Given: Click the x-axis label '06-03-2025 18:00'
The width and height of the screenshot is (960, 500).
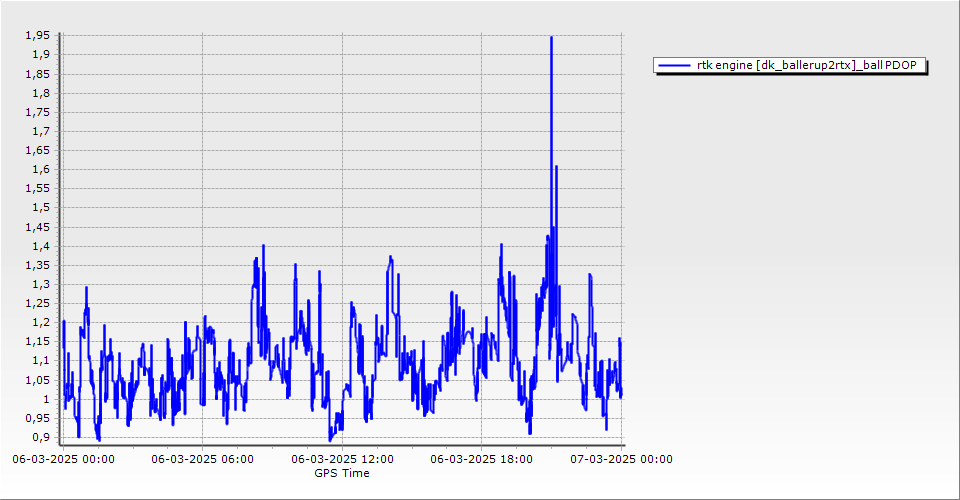Looking at the screenshot, I should (x=481, y=459).
